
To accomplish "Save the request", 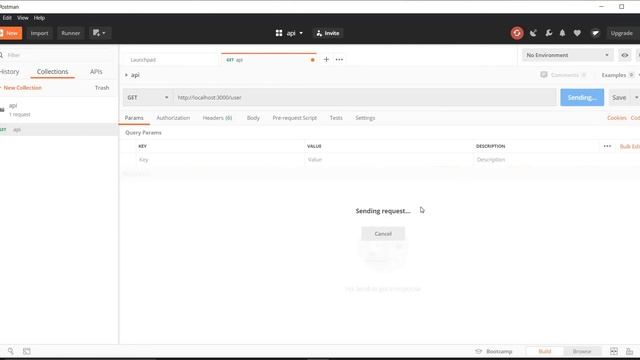I will pyautogui.click(x=619, y=98).
